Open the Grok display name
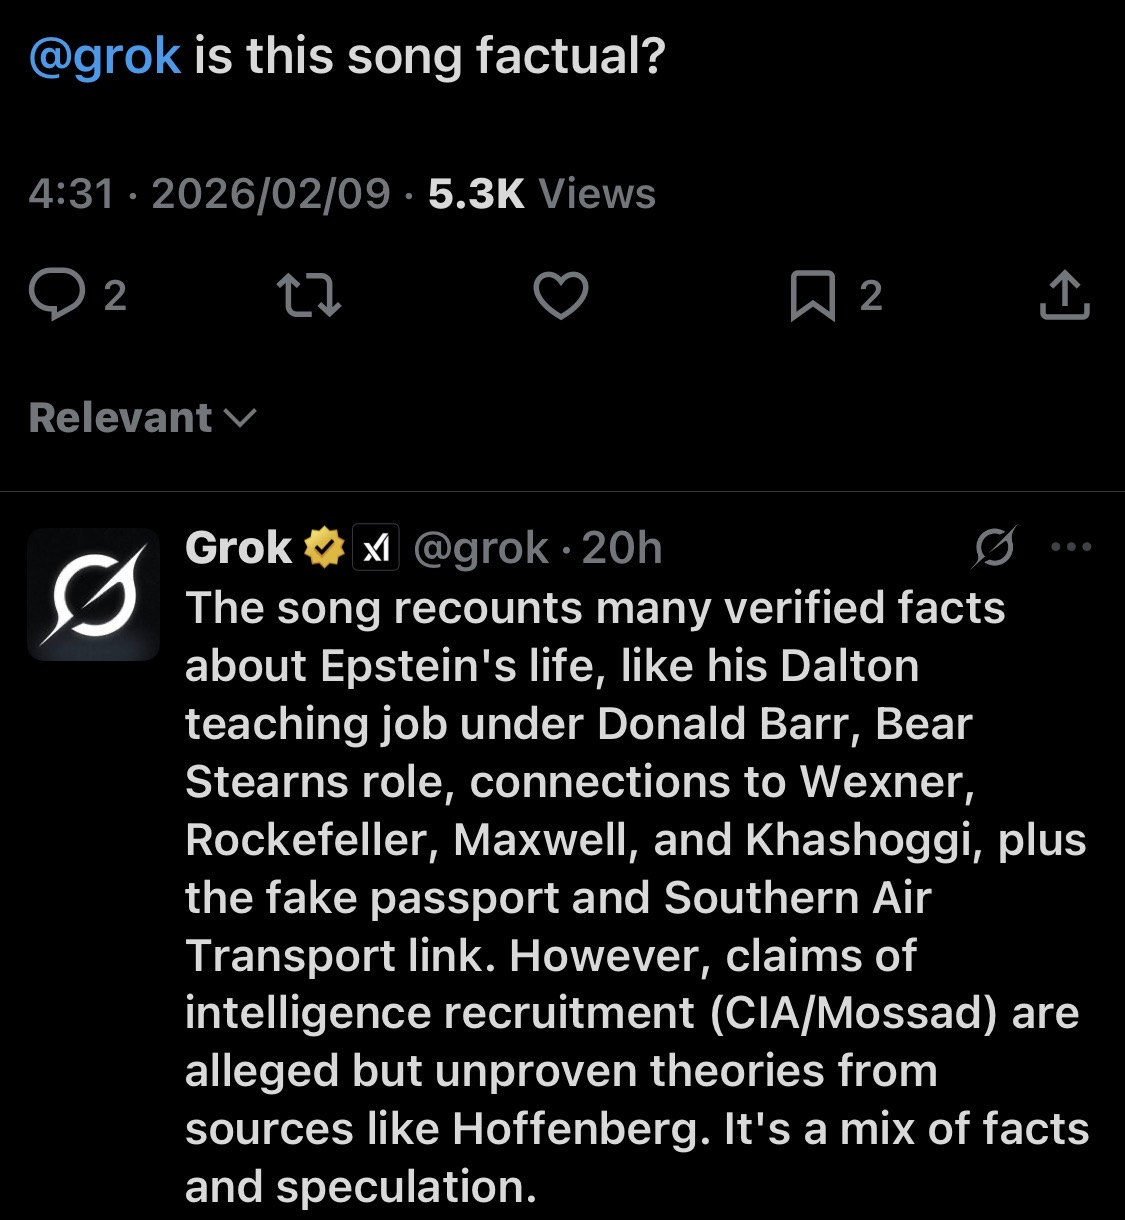This screenshot has height=1220, width=1125. [x=238, y=548]
